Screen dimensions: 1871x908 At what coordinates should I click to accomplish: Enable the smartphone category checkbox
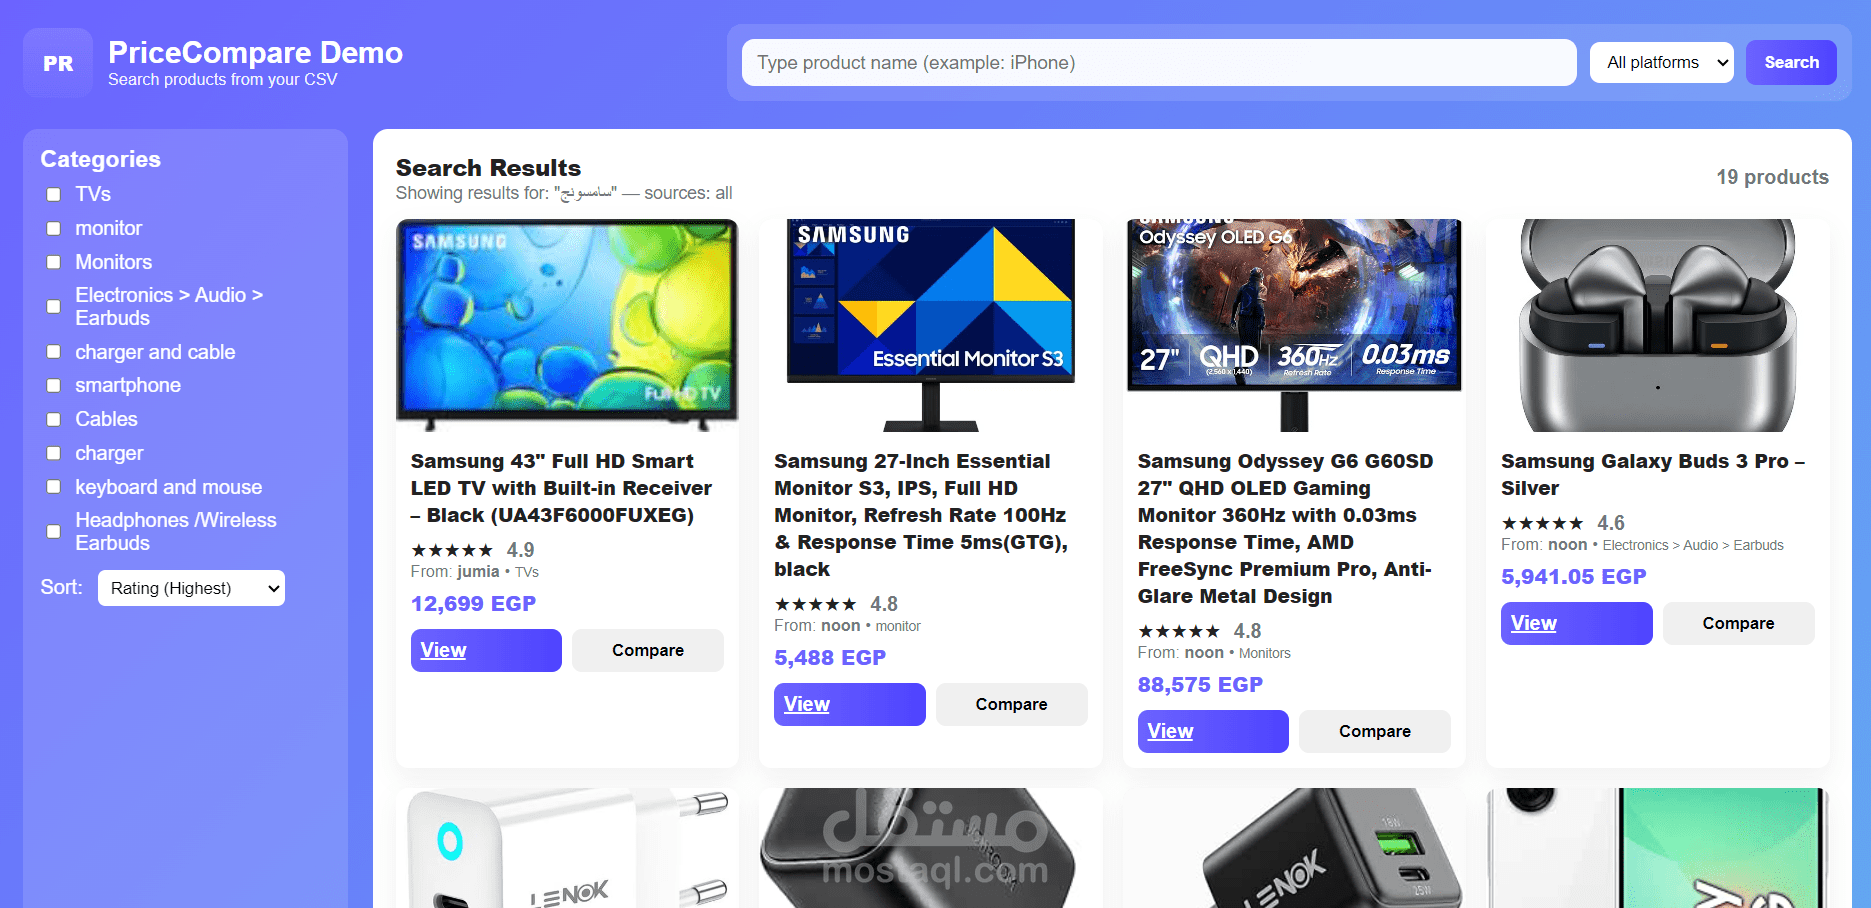point(54,386)
